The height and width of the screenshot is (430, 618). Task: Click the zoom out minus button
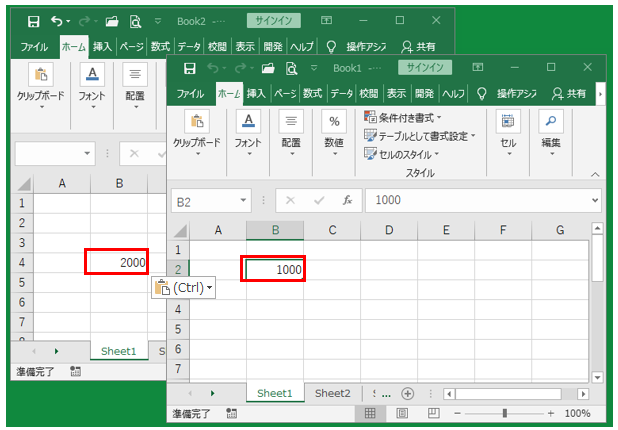click(457, 413)
